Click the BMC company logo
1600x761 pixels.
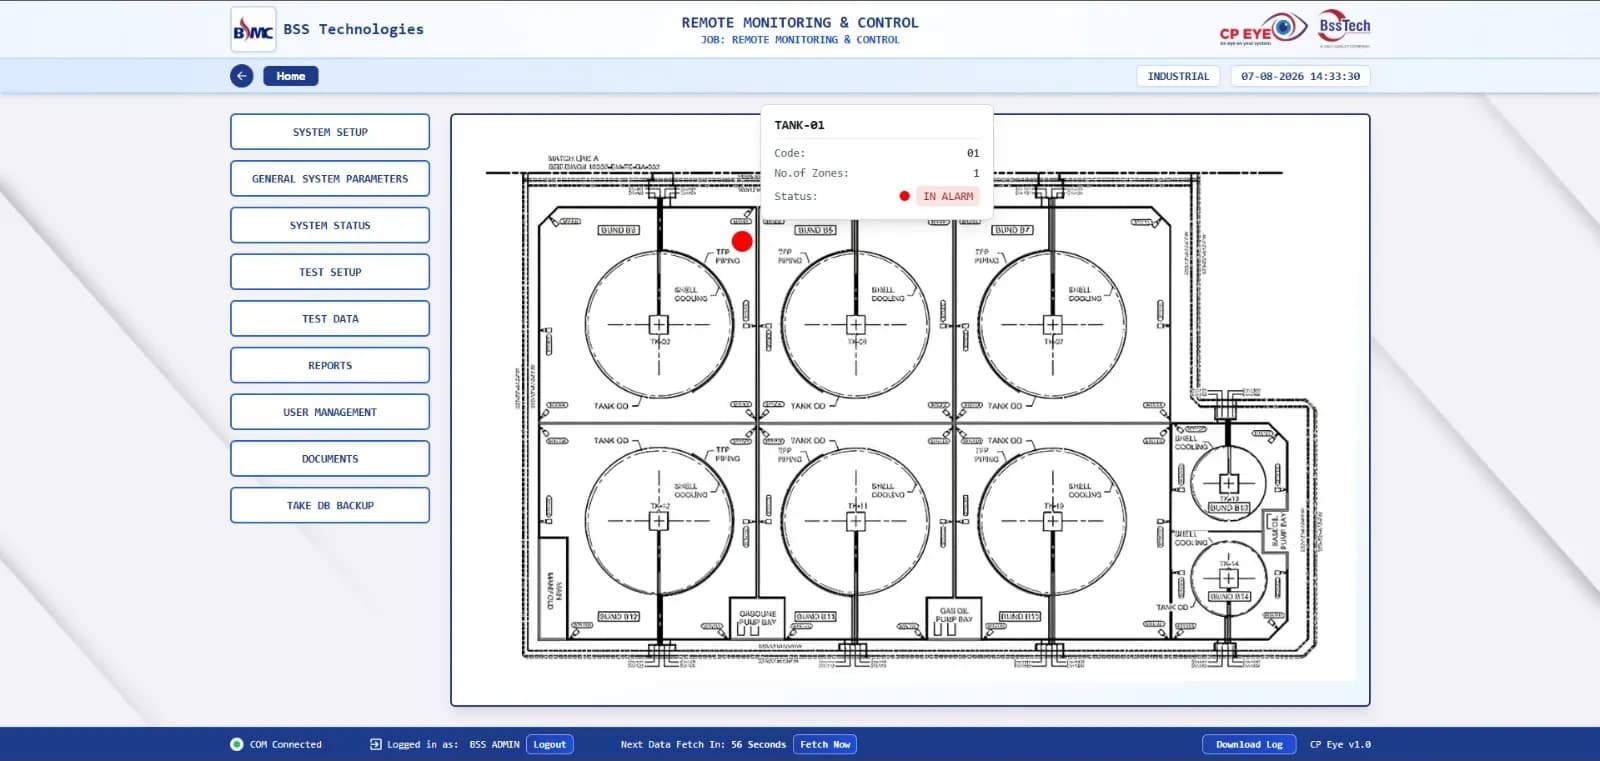(253, 30)
